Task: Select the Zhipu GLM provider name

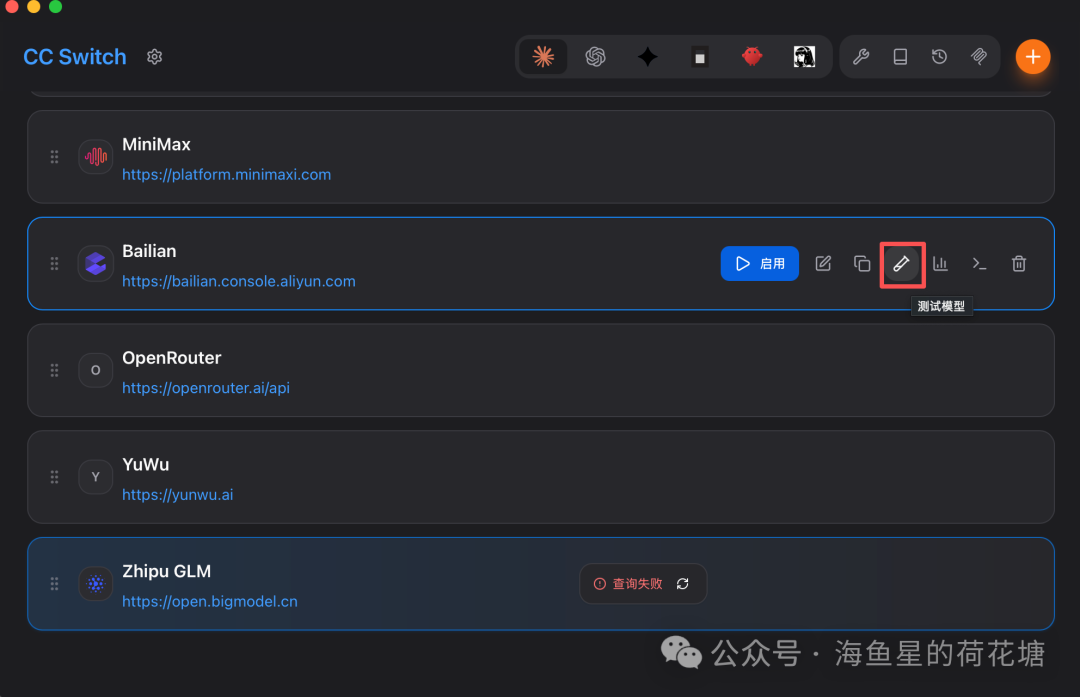Action: [167, 572]
